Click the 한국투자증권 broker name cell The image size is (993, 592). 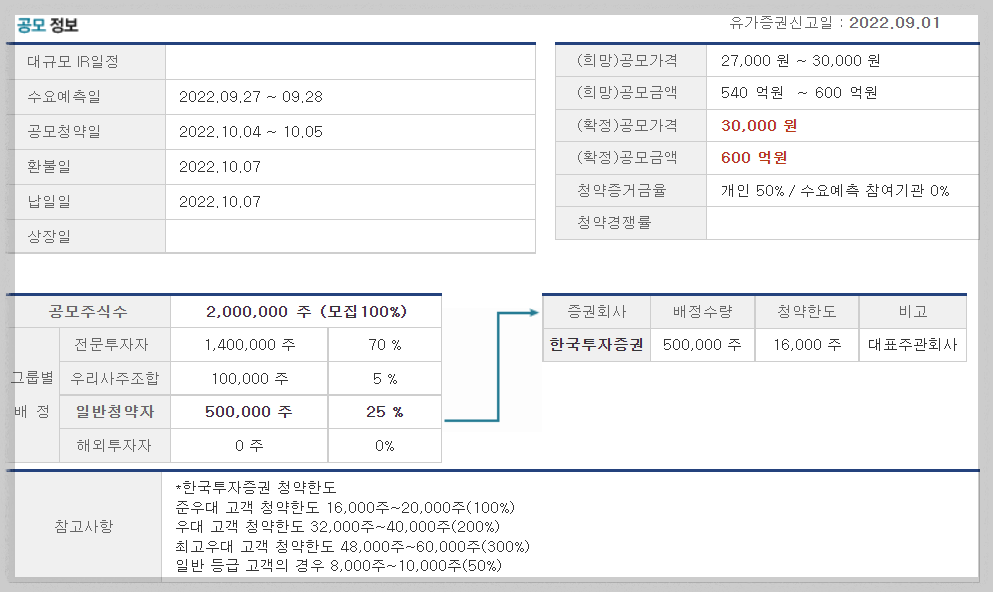click(x=597, y=344)
